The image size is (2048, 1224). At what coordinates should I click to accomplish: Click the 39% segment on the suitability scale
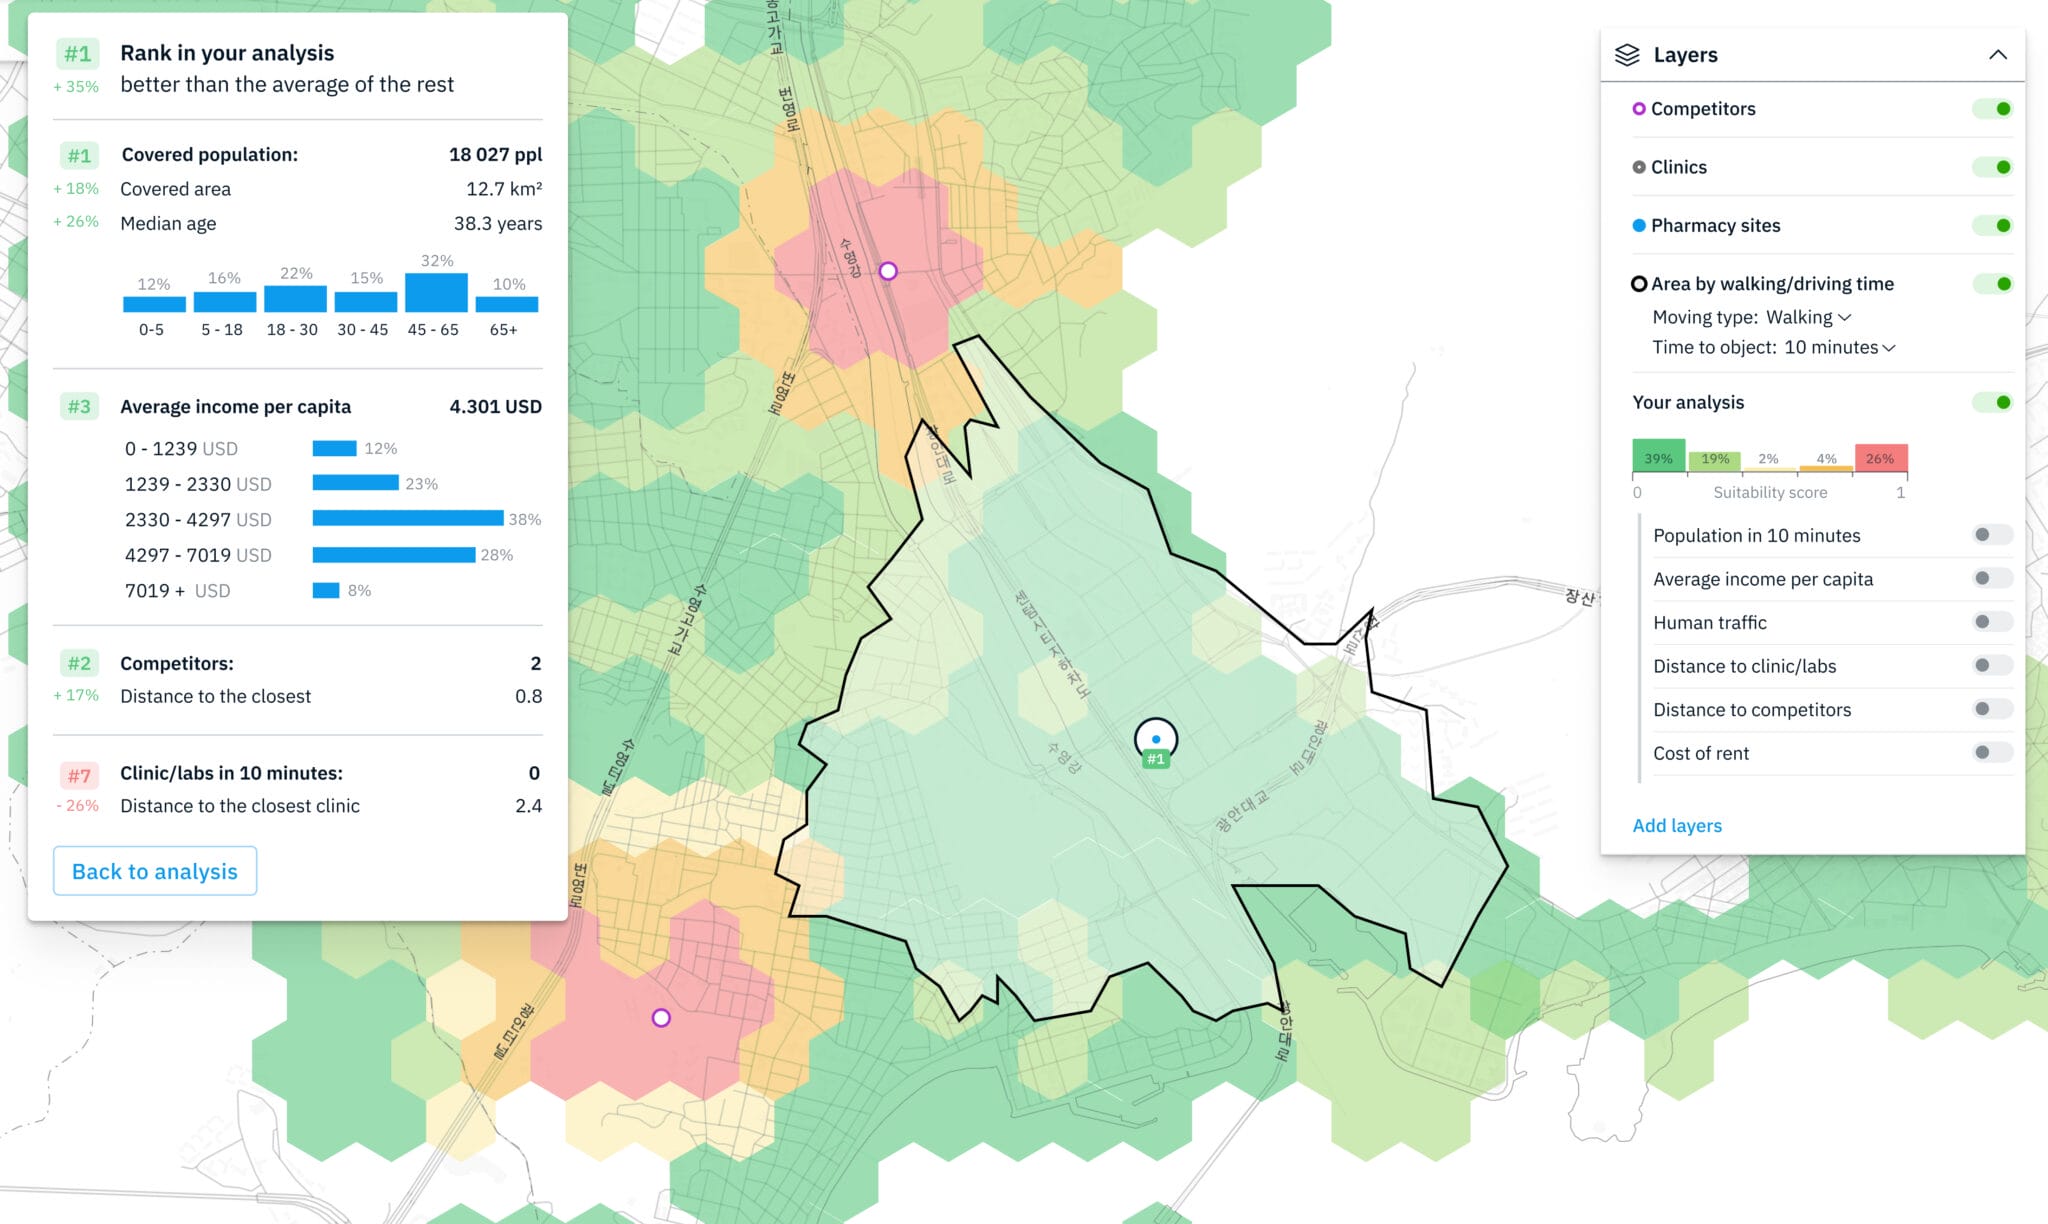tap(1658, 457)
